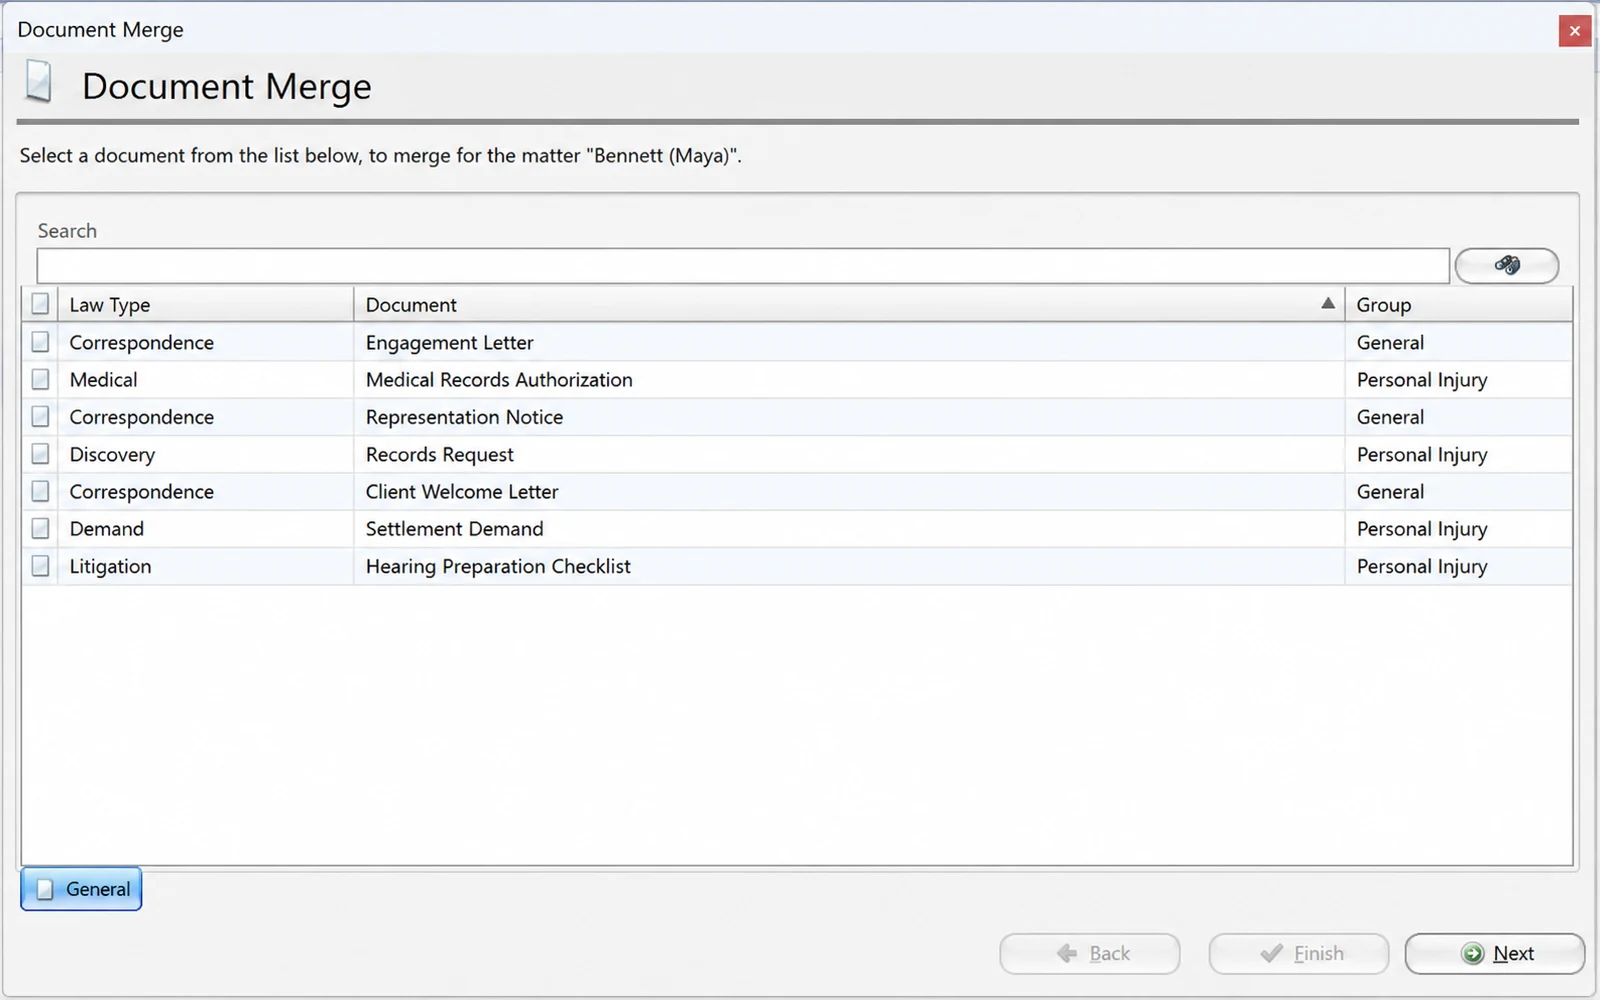Select the General tab at the bottom
The image size is (1600, 1000).
[81, 889]
